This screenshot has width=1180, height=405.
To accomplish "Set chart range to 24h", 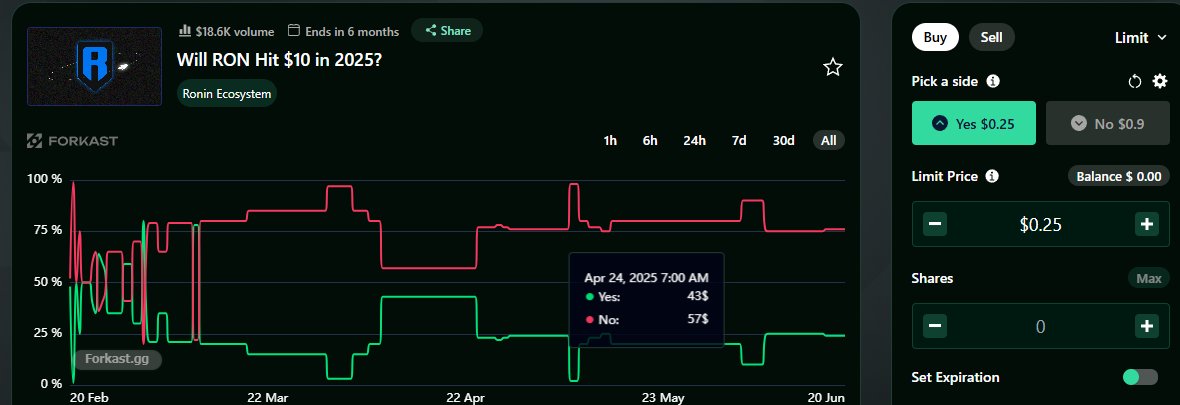I will click(x=695, y=141).
